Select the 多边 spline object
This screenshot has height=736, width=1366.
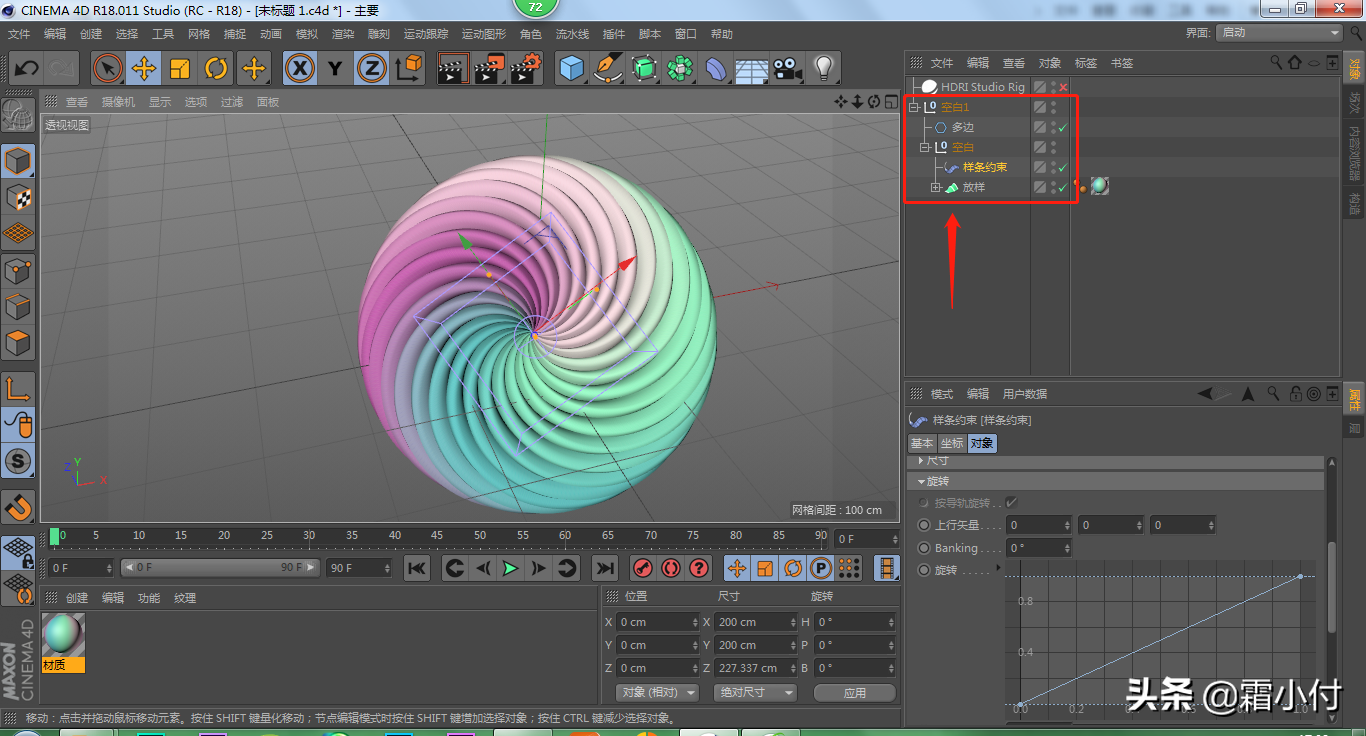[962, 127]
